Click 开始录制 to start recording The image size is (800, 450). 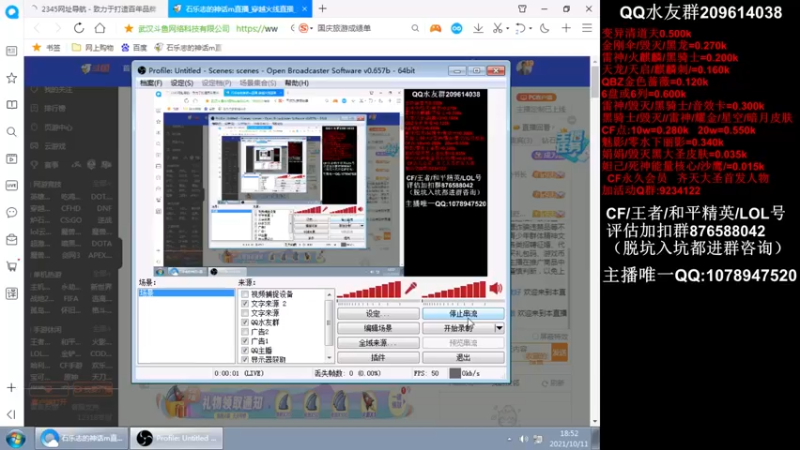click(x=458, y=328)
